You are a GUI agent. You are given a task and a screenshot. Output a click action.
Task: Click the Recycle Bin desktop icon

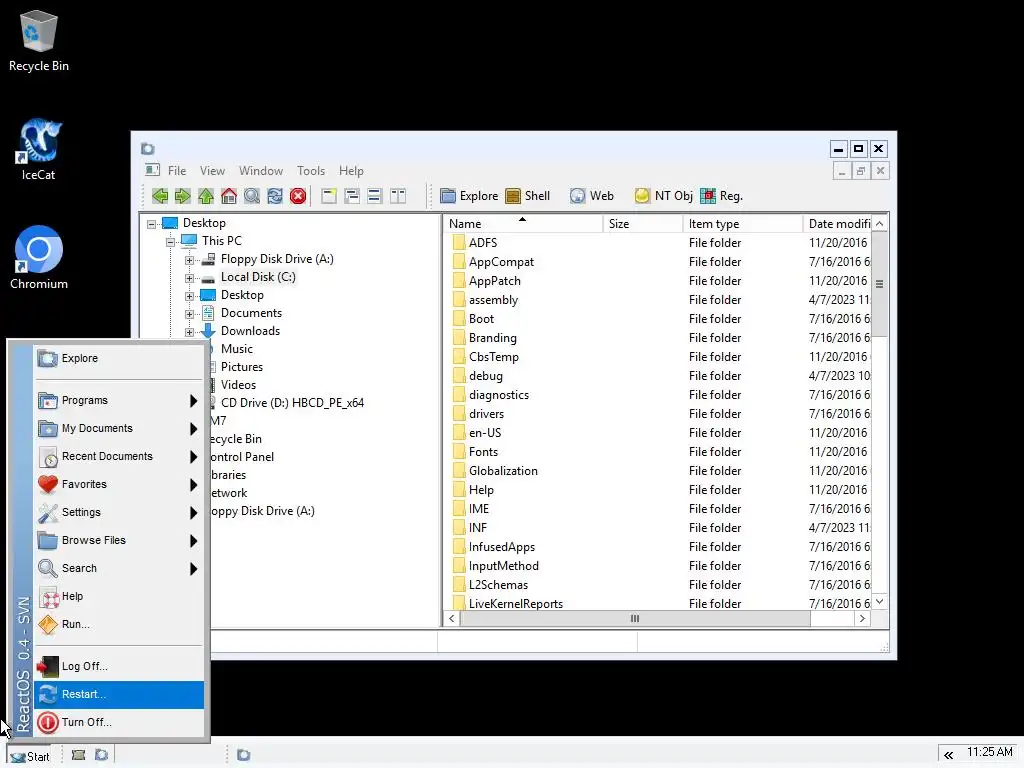(x=39, y=41)
